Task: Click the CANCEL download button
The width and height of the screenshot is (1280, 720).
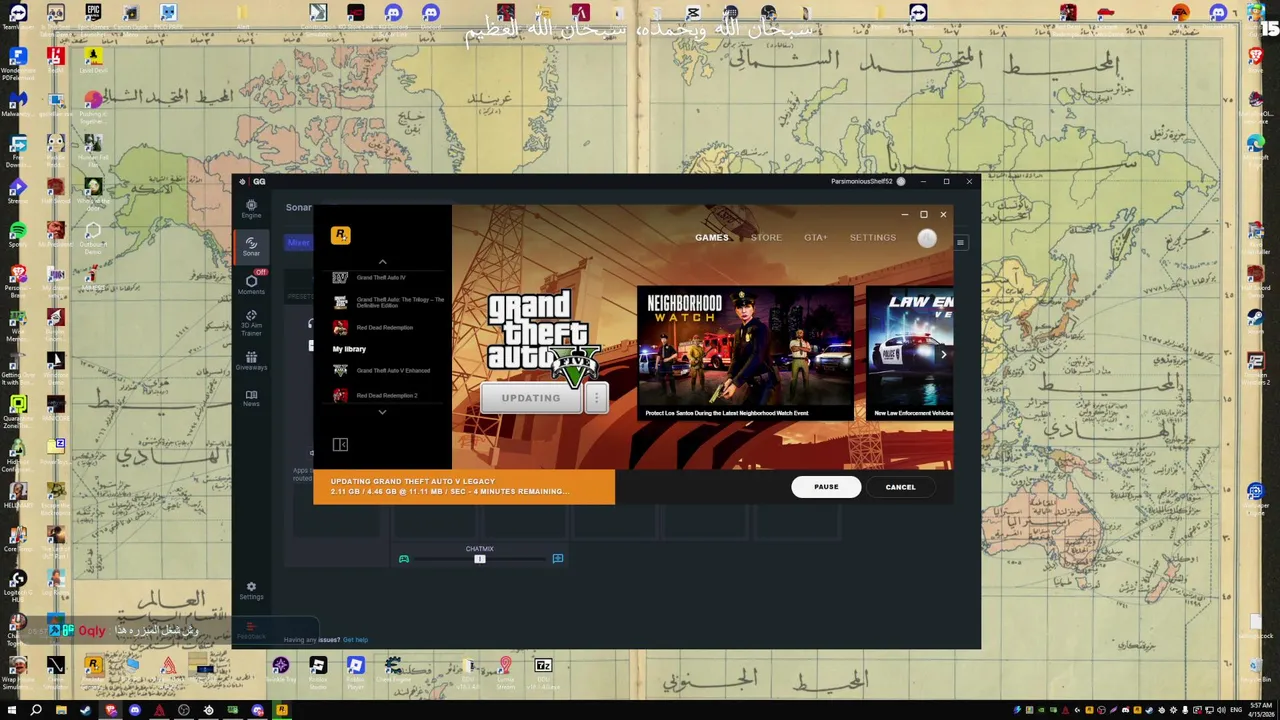Action: click(900, 487)
